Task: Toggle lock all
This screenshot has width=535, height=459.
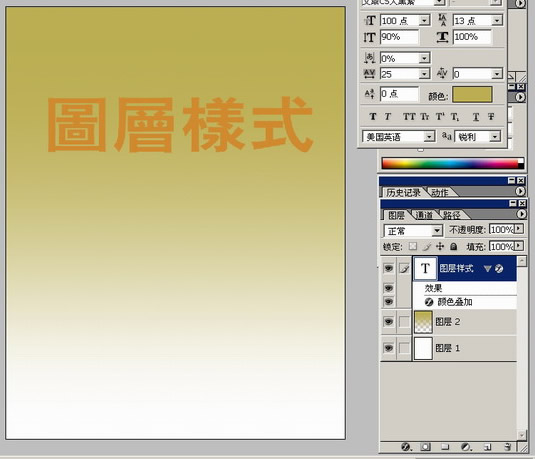Action: tap(453, 246)
